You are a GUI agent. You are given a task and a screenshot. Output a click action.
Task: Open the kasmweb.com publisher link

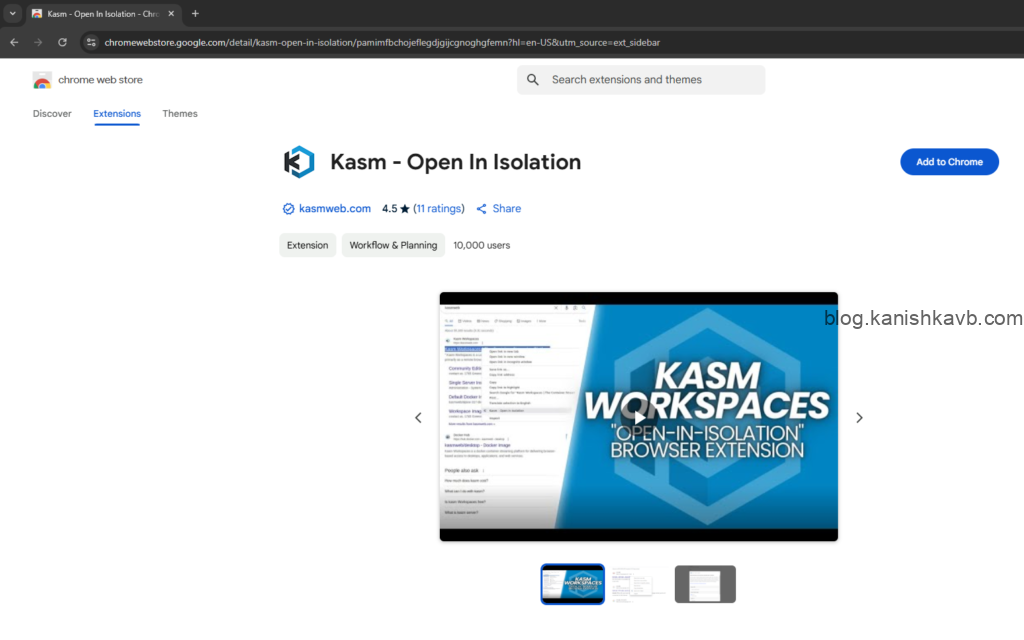point(334,209)
